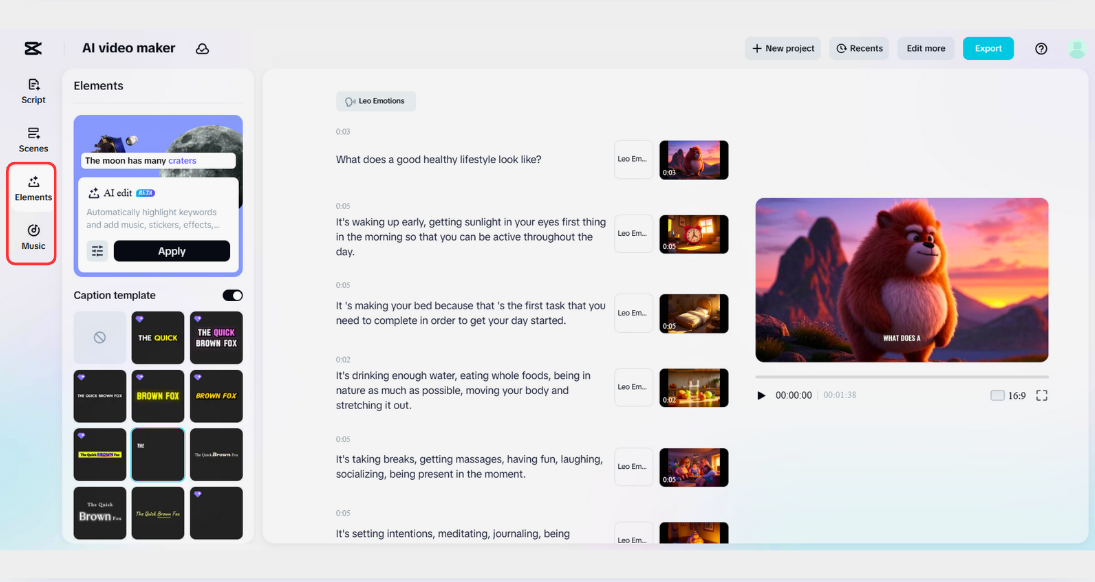Click the 'drinking enough water' script paragraph
Screen dimensions: 1095x582
[464, 391]
